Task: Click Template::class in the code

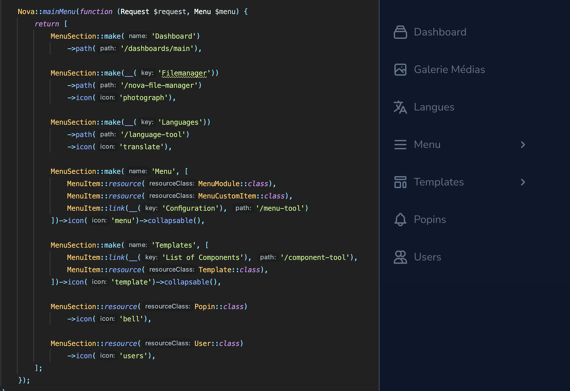Action: 229,270
